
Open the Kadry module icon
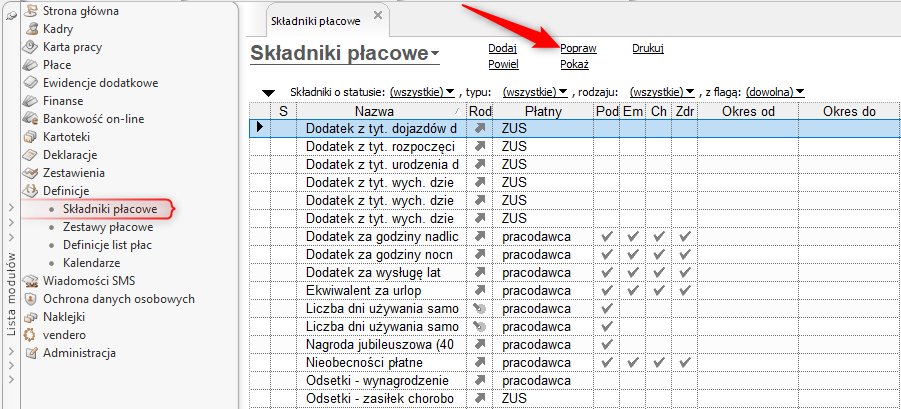pyautogui.click(x=30, y=29)
